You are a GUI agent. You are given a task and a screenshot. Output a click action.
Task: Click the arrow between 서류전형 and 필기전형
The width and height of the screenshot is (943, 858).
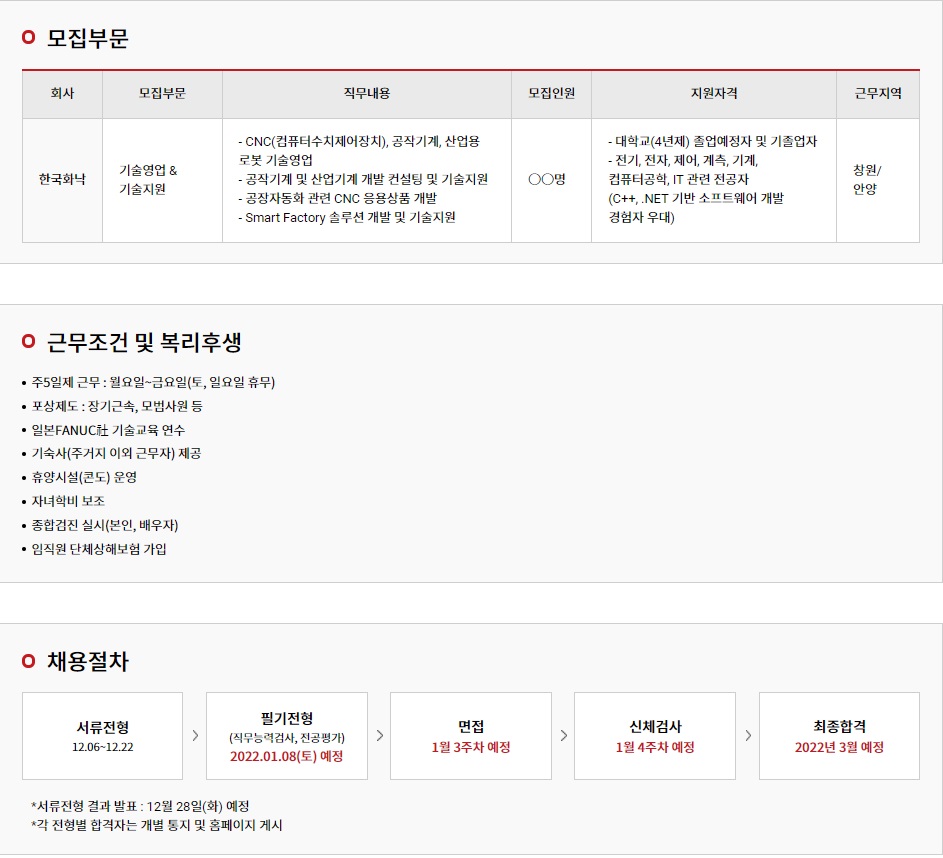click(x=195, y=736)
